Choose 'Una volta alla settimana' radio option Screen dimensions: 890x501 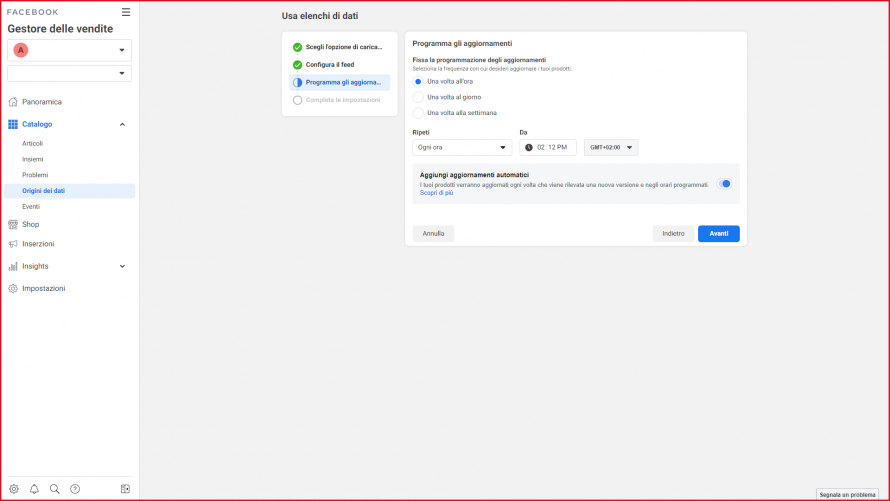pos(418,113)
